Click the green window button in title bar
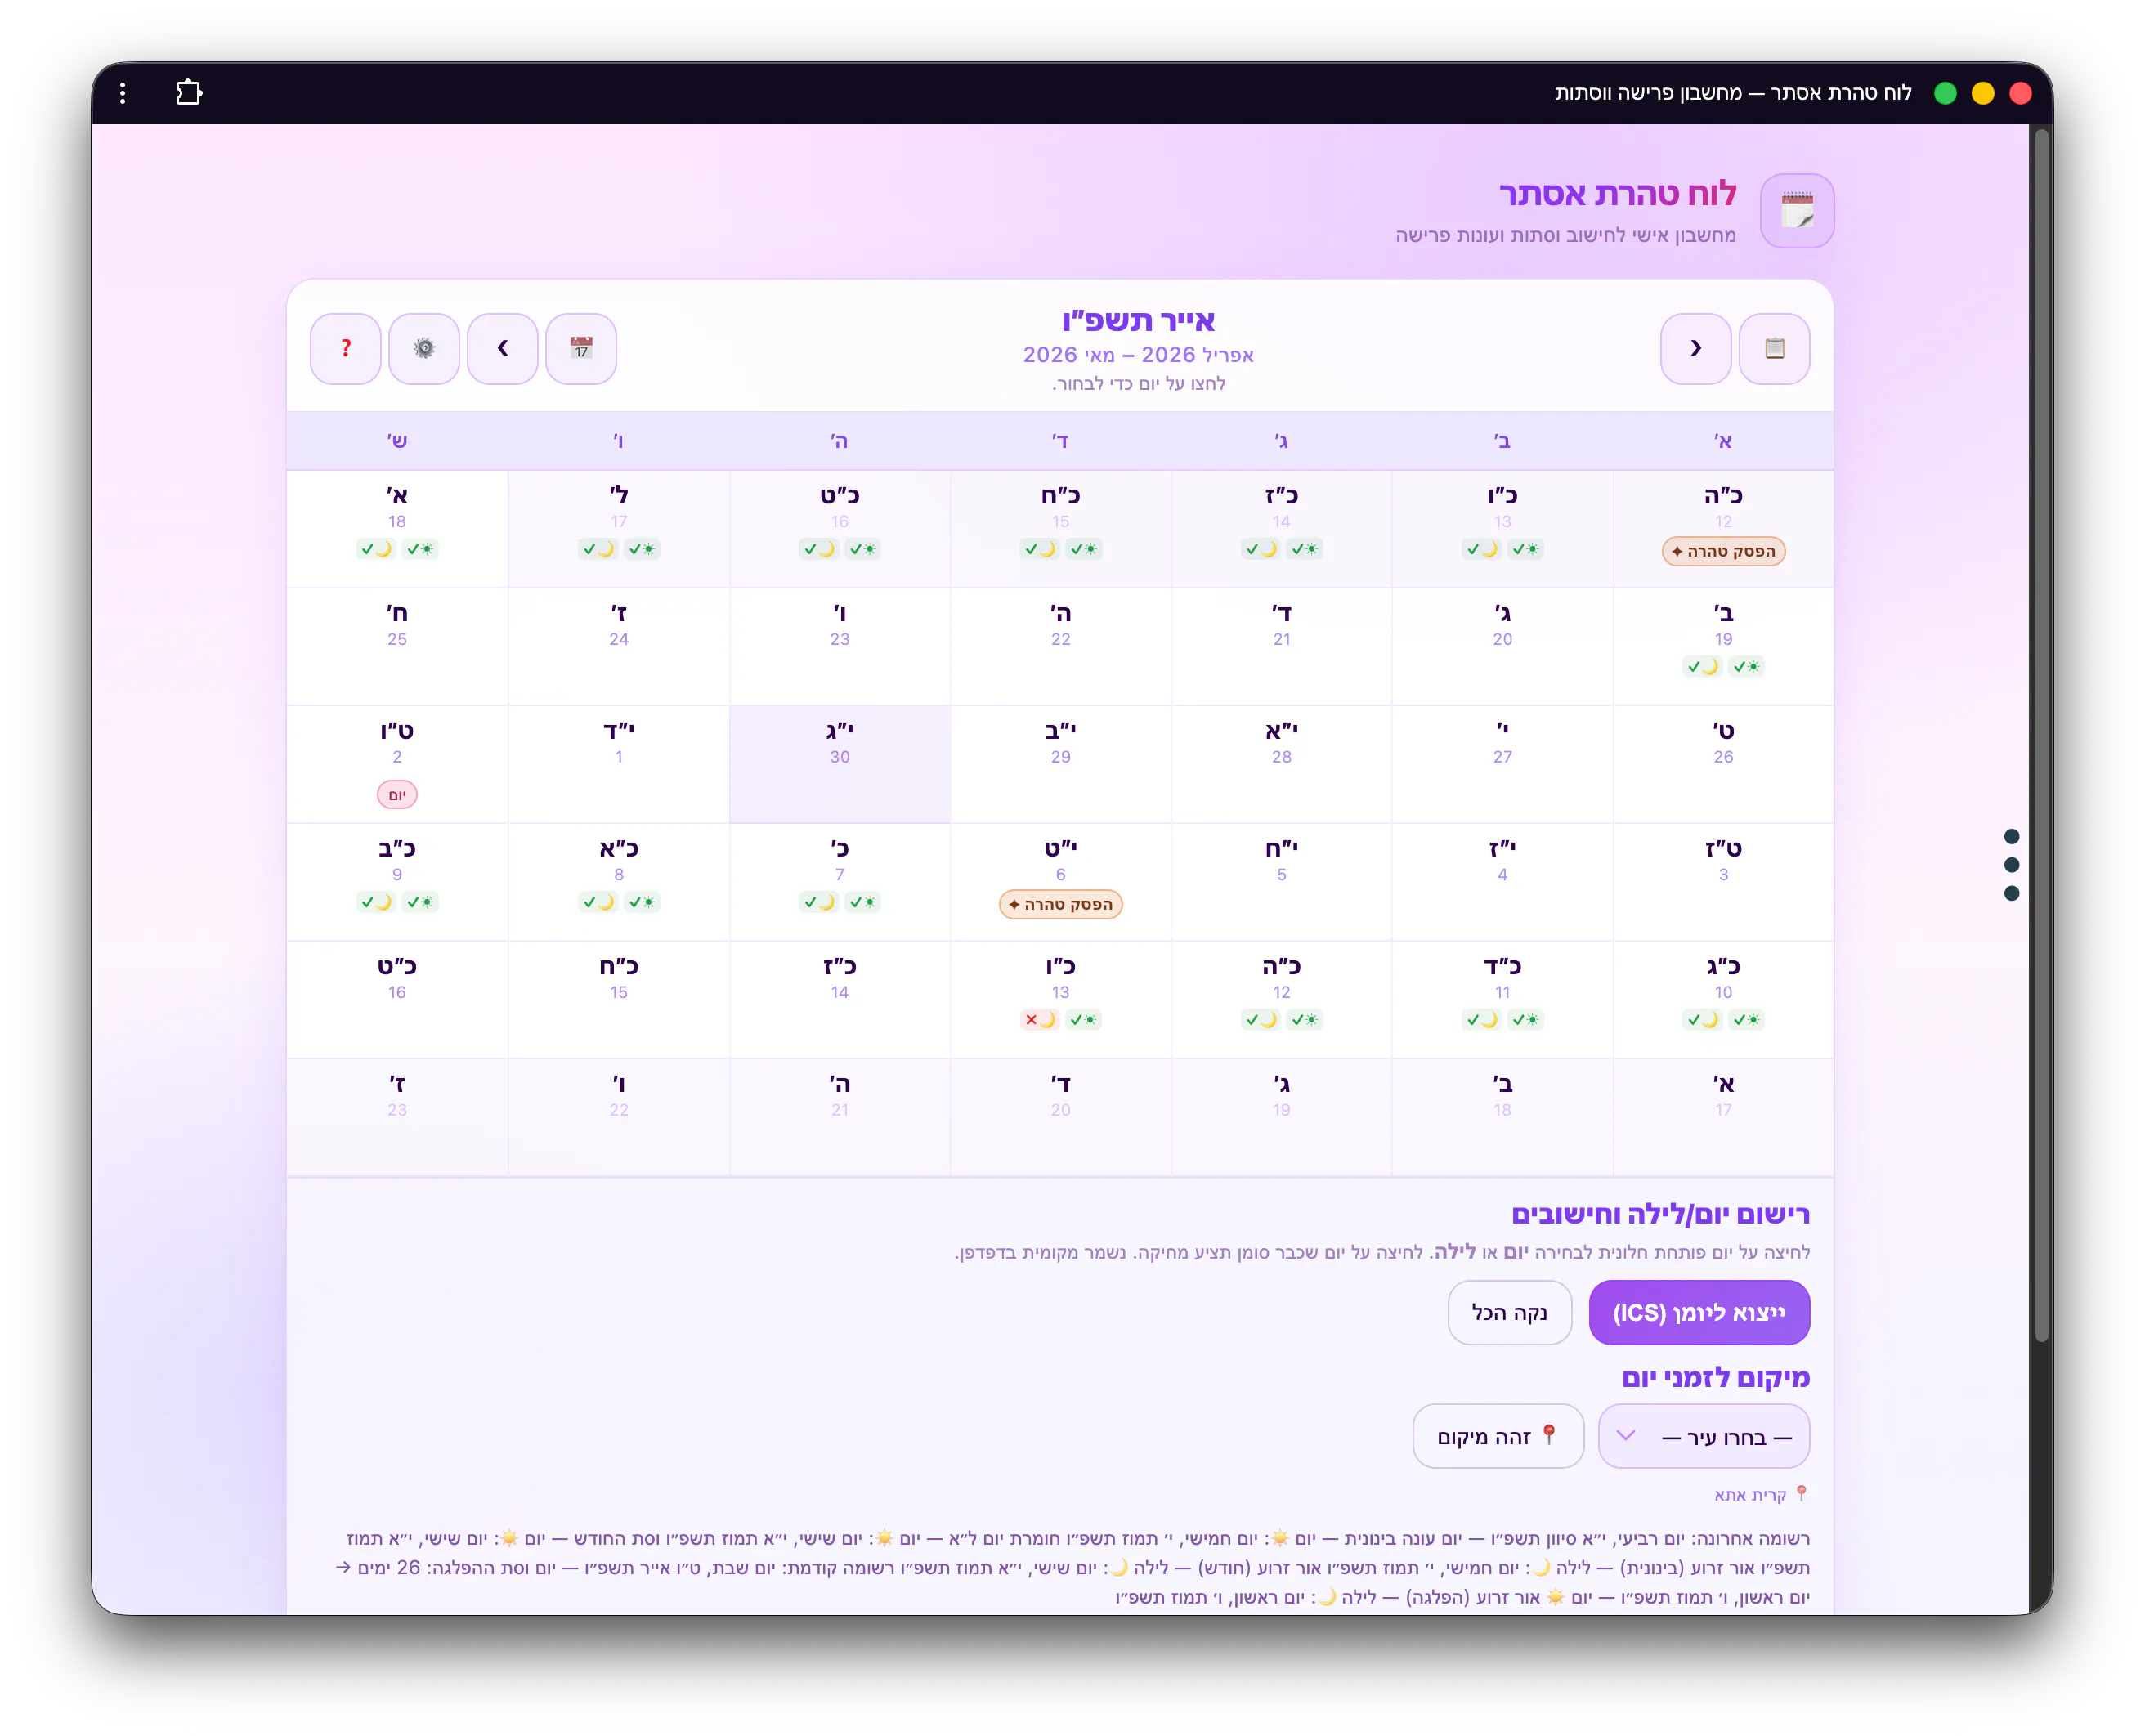This screenshot has height=1736, width=2145. click(1945, 93)
